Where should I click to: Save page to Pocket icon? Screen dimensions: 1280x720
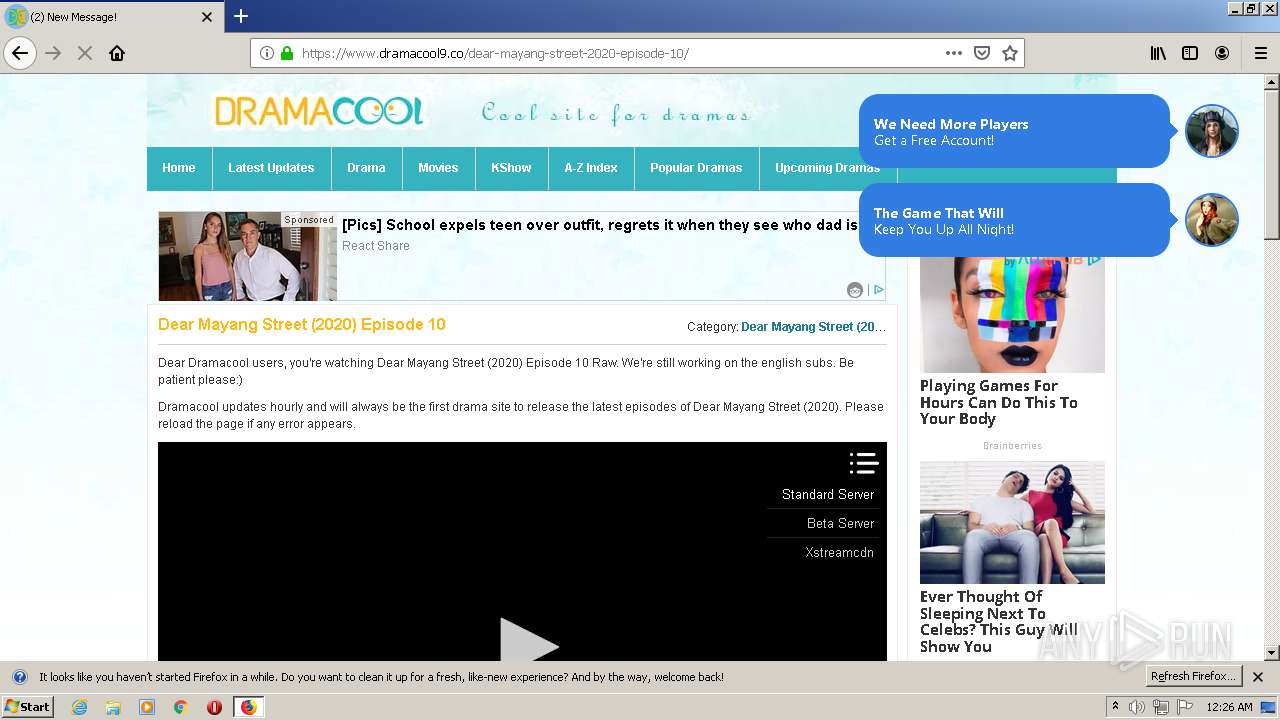click(x=982, y=53)
